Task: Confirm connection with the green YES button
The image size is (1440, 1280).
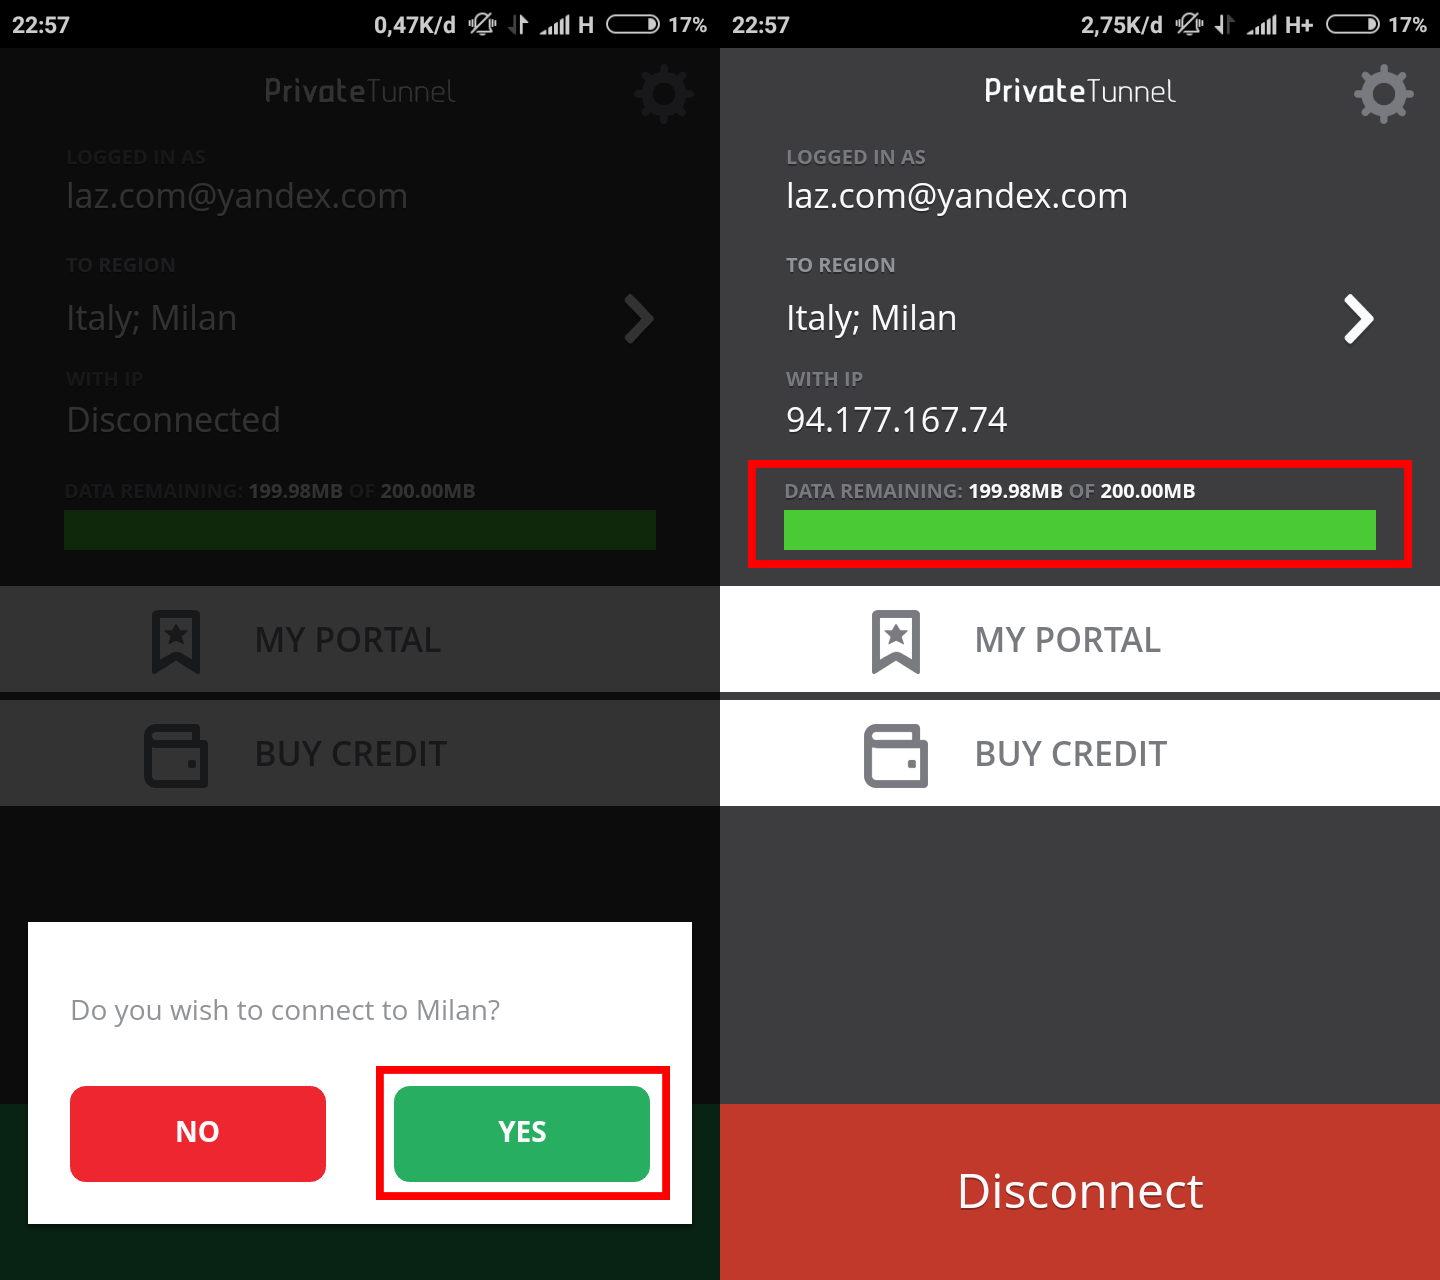Action: coord(522,1133)
